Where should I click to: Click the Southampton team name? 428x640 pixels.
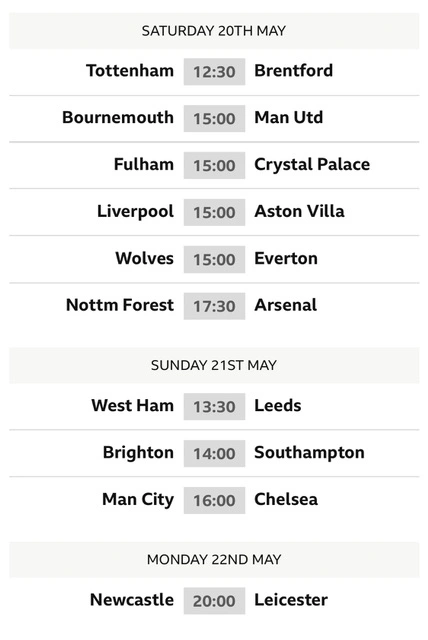click(x=310, y=453)
